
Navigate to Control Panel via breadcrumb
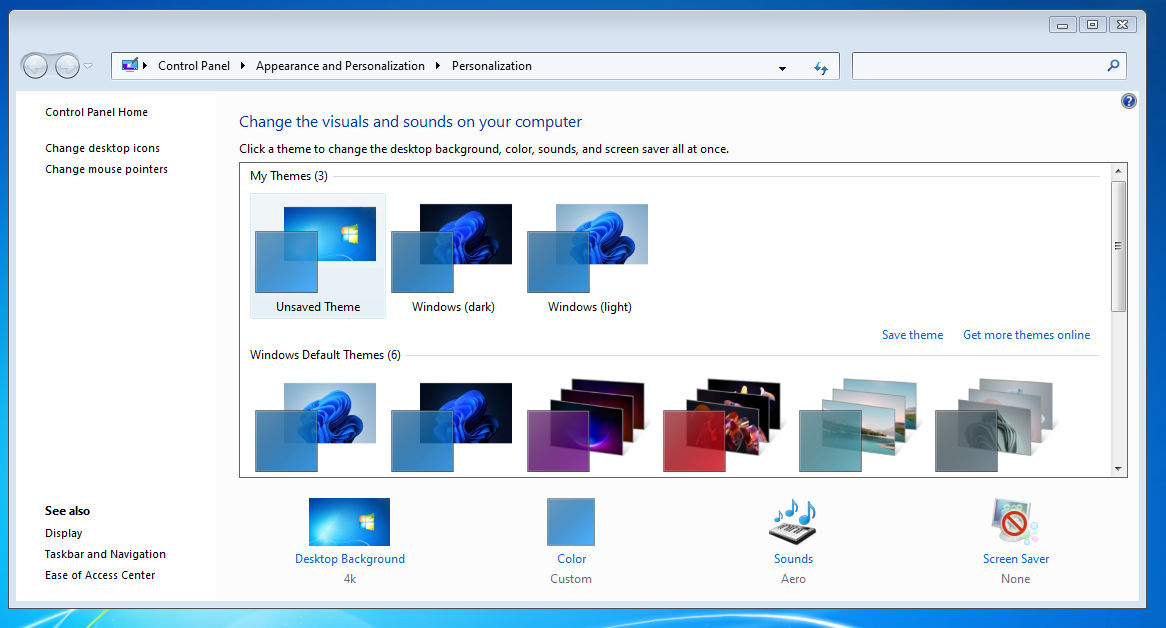pos(194,65)
